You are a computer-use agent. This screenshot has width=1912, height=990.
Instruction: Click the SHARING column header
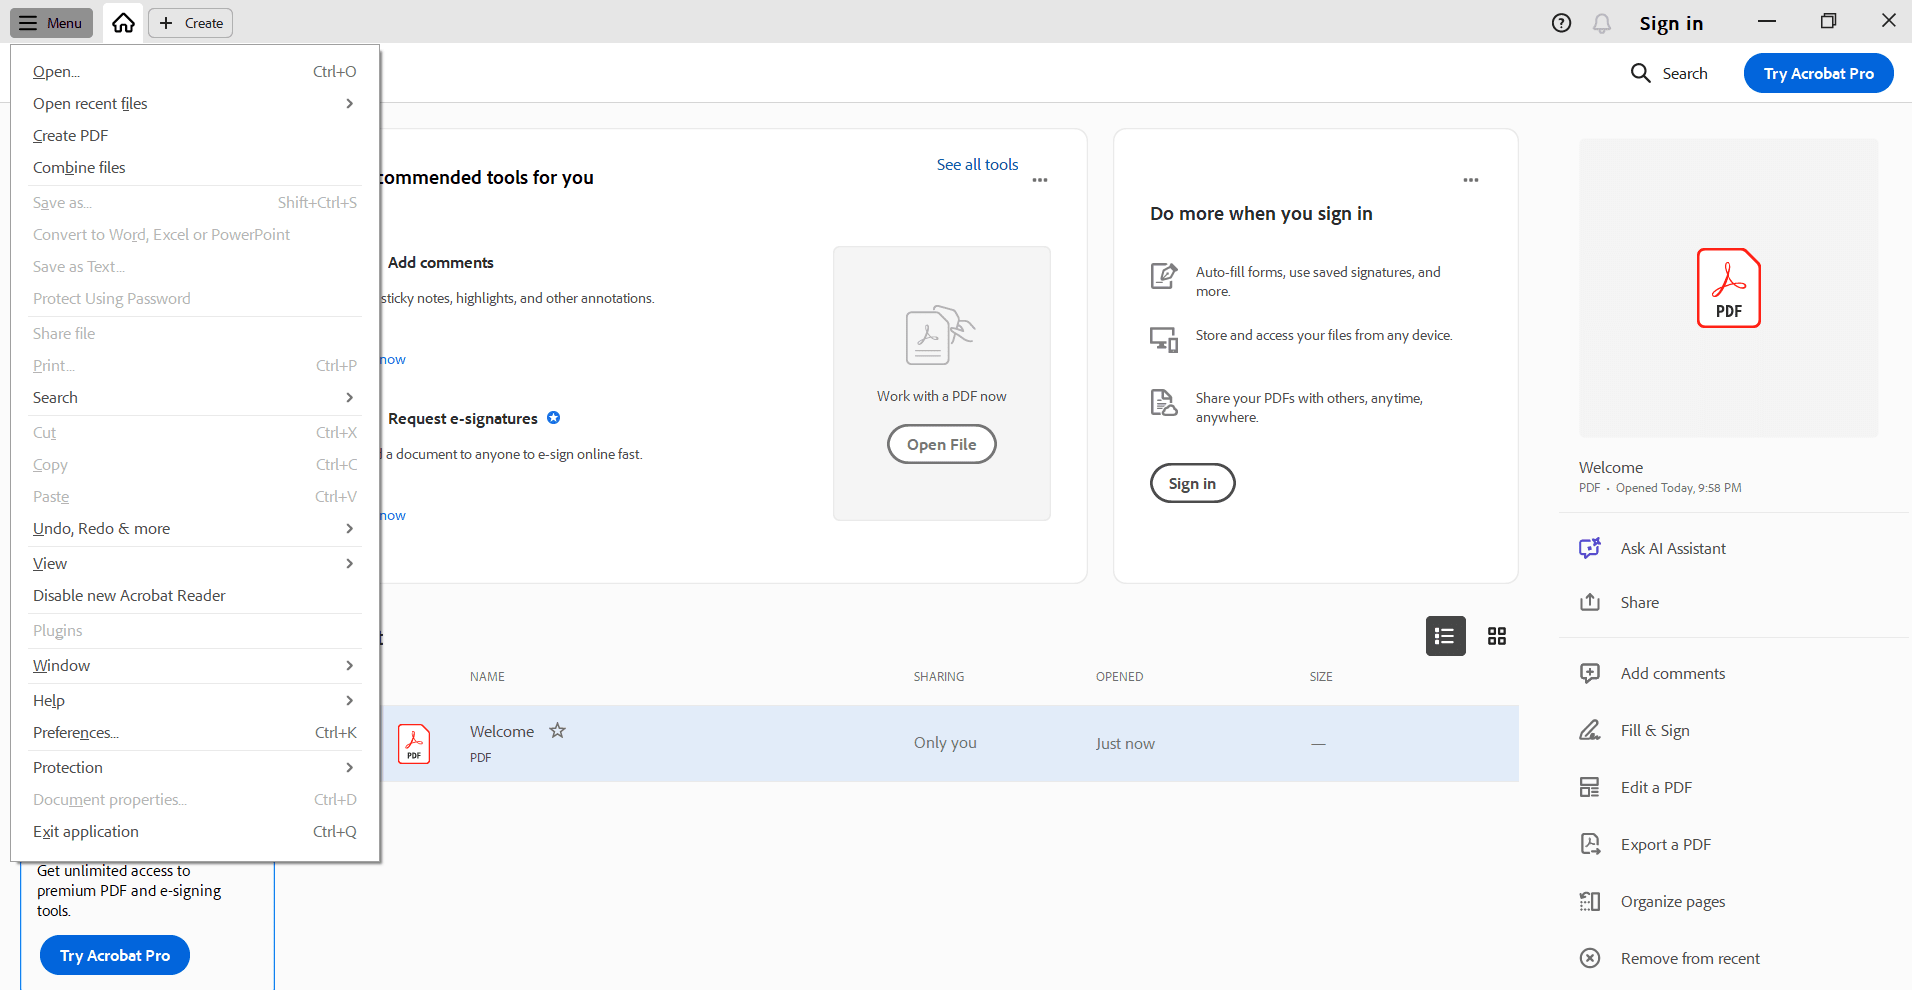tap(939, 677)
